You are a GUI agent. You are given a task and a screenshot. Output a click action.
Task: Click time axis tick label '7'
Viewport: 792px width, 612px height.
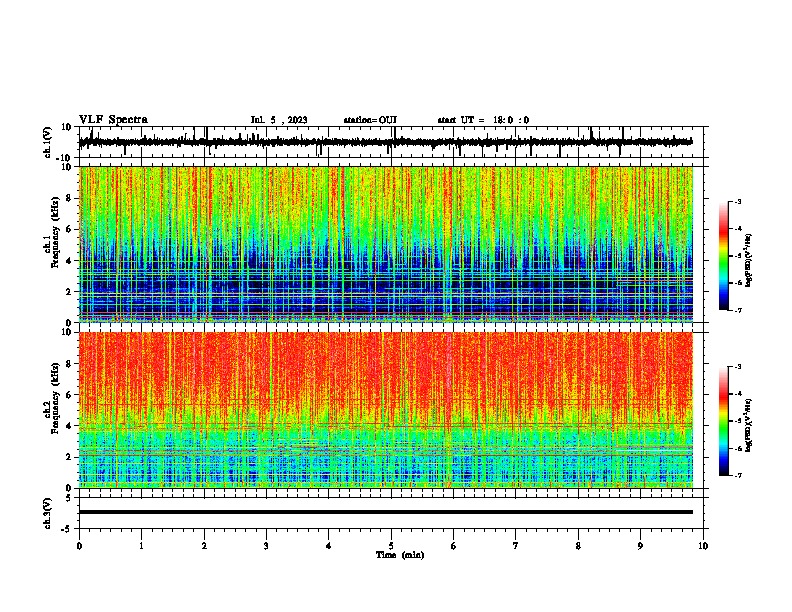coord(516,546)
